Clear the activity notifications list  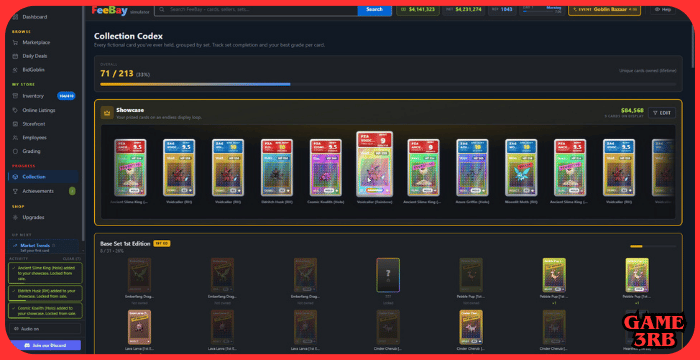coord(72,259)
